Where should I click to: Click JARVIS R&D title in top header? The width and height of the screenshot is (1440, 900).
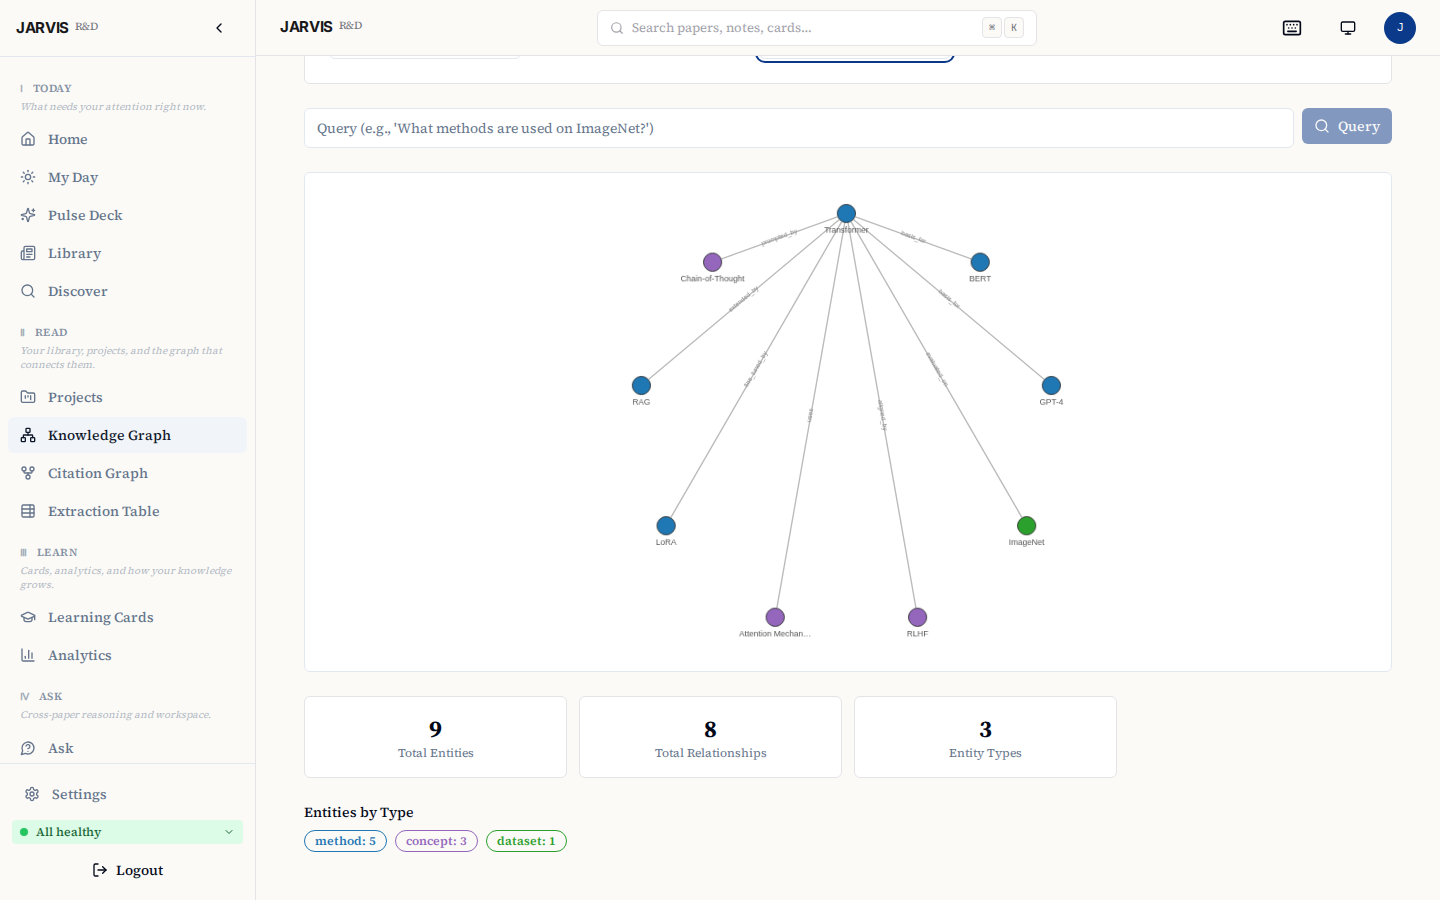point(321,27)
